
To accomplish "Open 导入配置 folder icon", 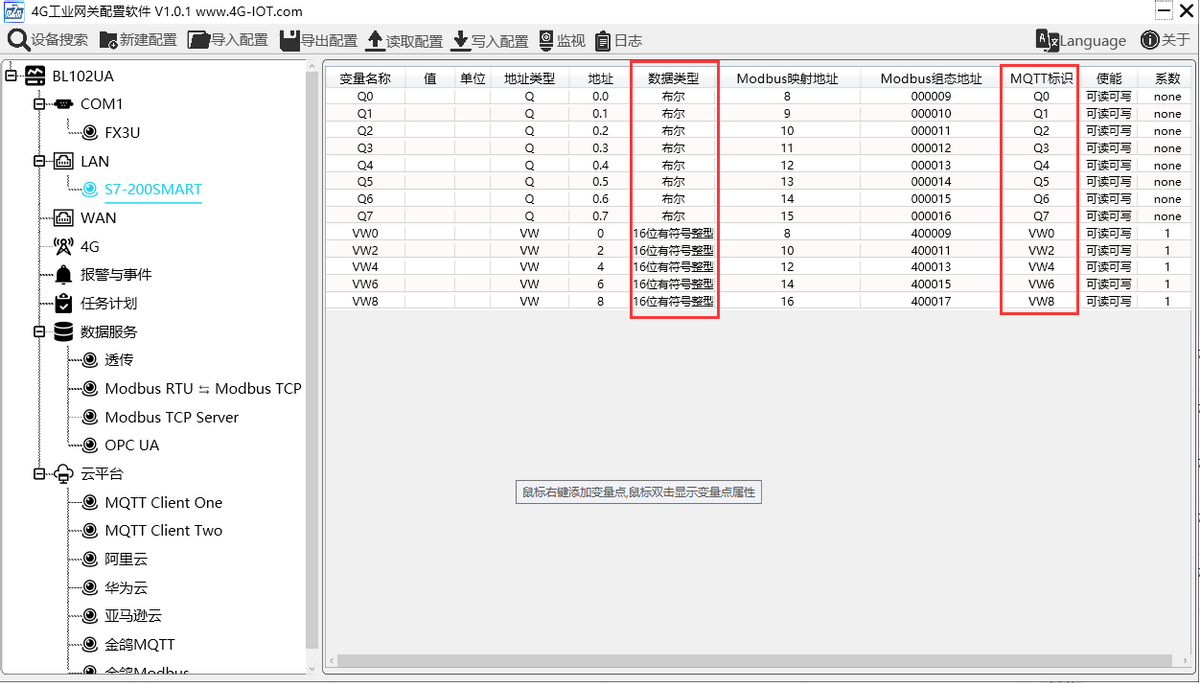I will click(198, 40).
